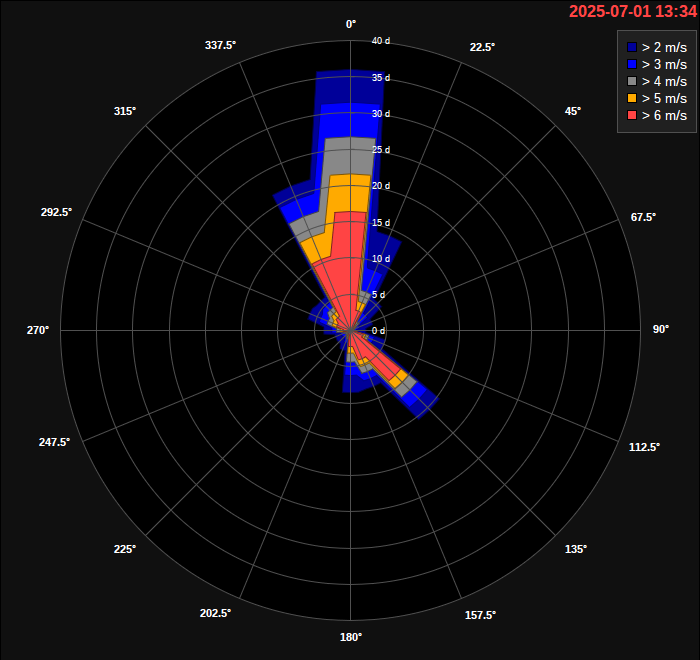Click the 67.5° direction label
Screen dimensions: 700x660
(643, 217)
